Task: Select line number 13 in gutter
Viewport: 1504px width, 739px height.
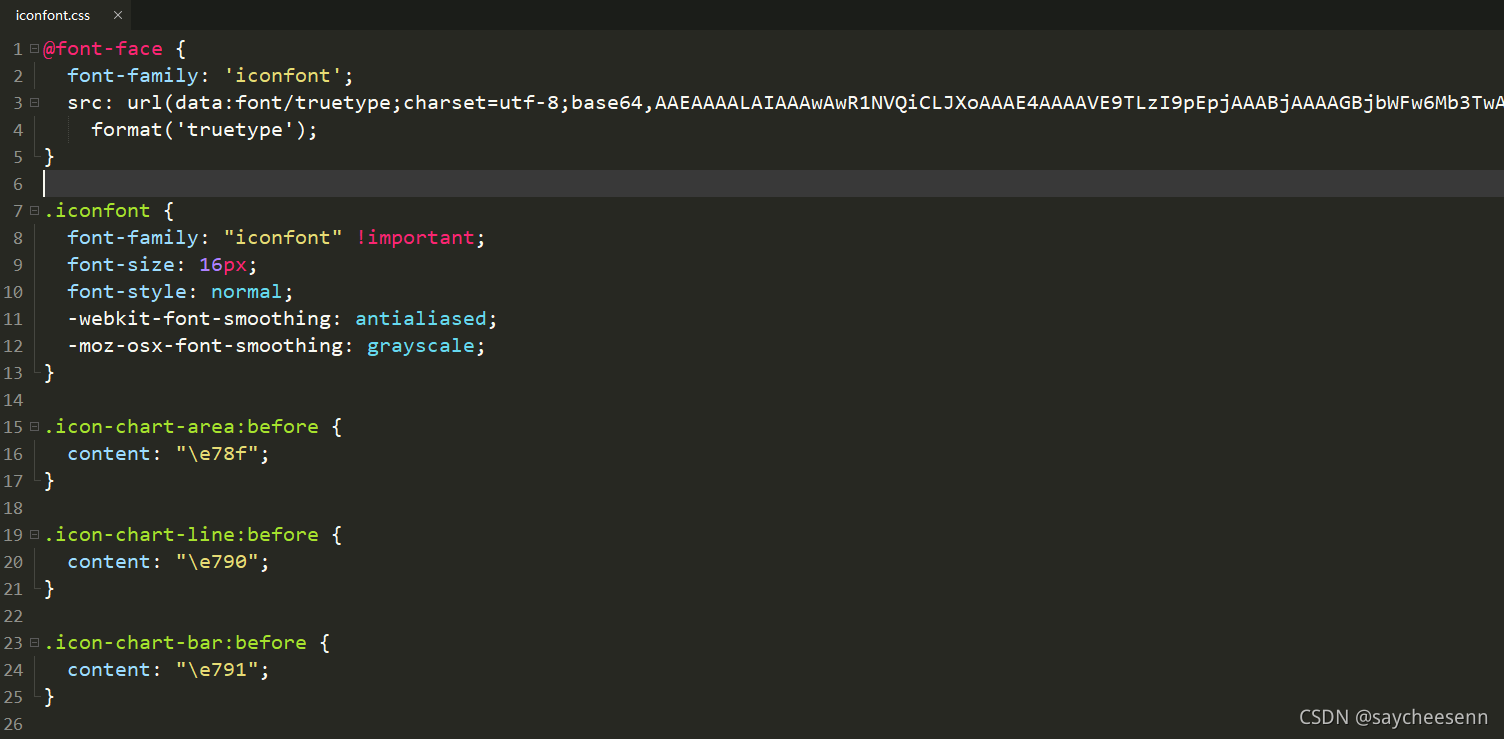Action: [x=14, y=373]
